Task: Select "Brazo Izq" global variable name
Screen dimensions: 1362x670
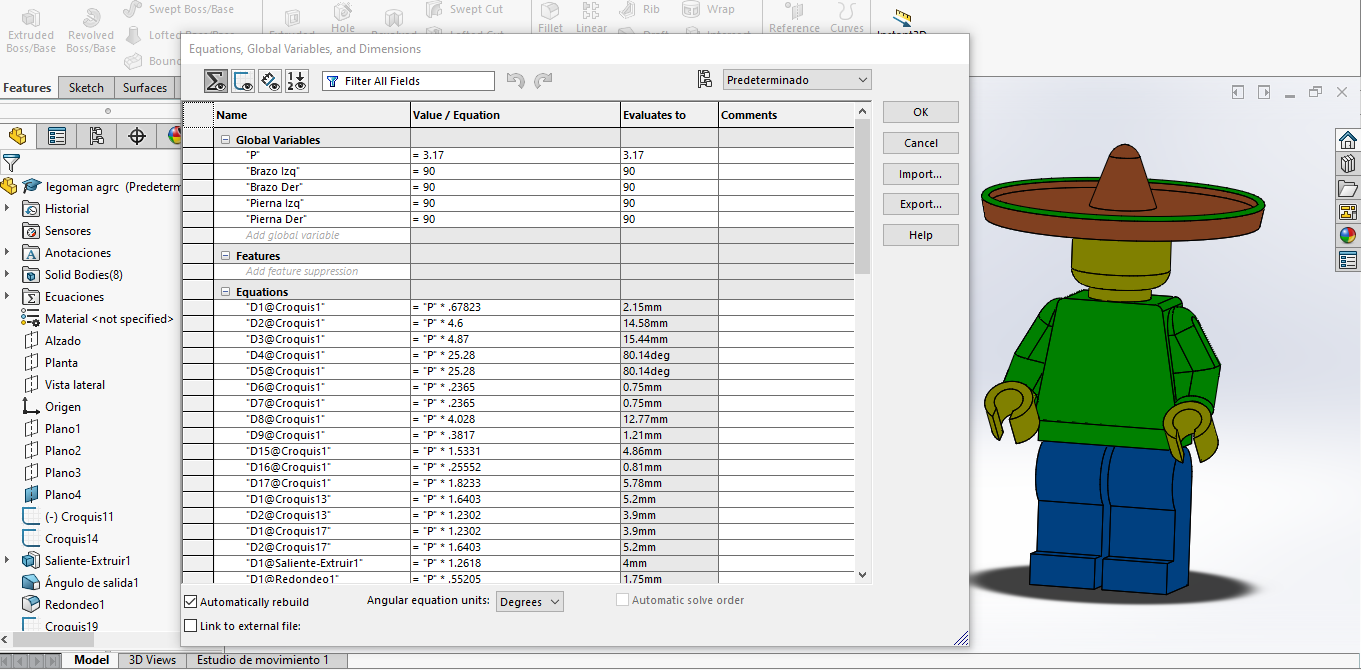Action: 272,171
